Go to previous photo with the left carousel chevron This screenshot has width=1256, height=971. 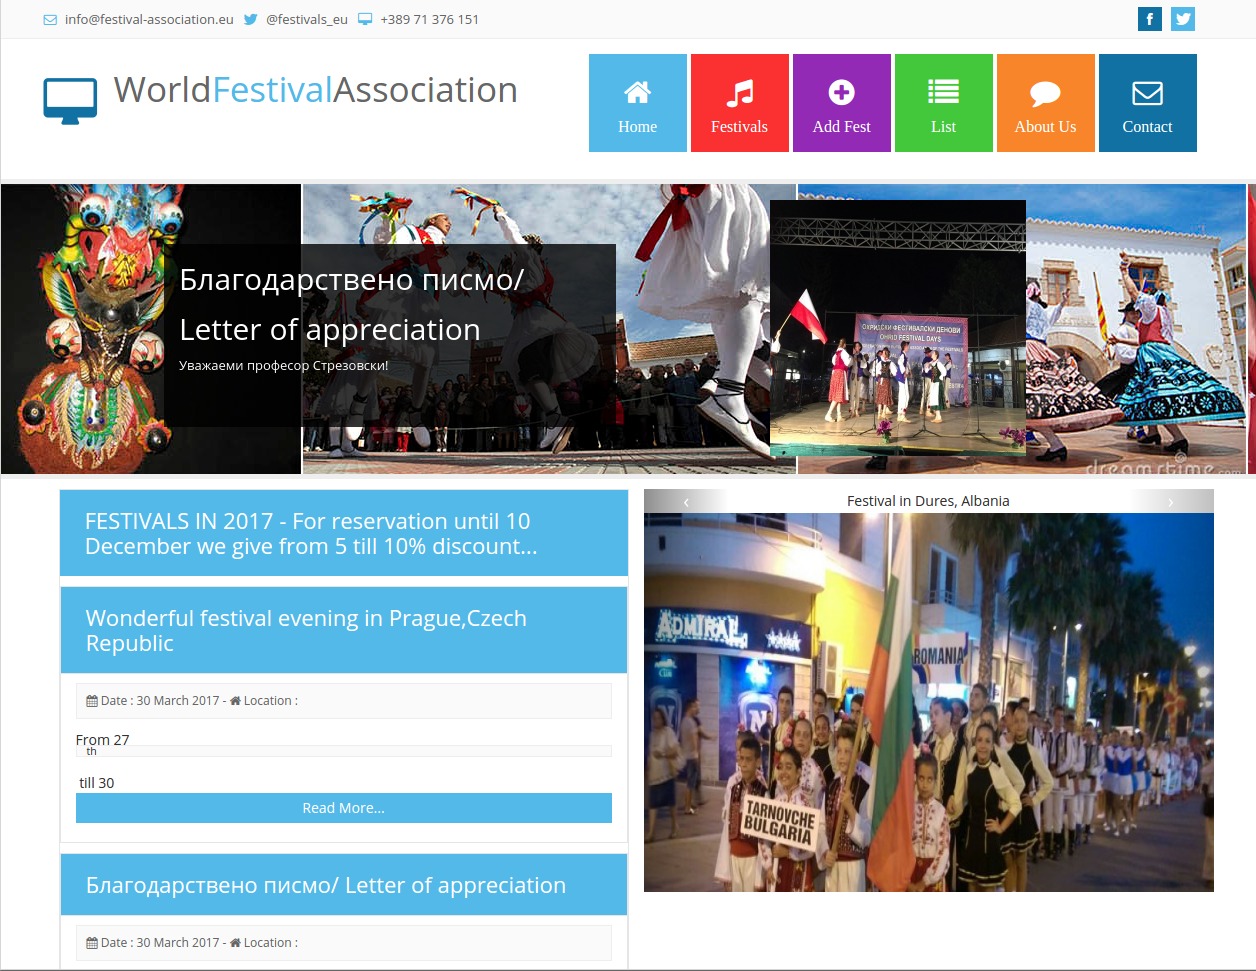(x=686, y=501)
